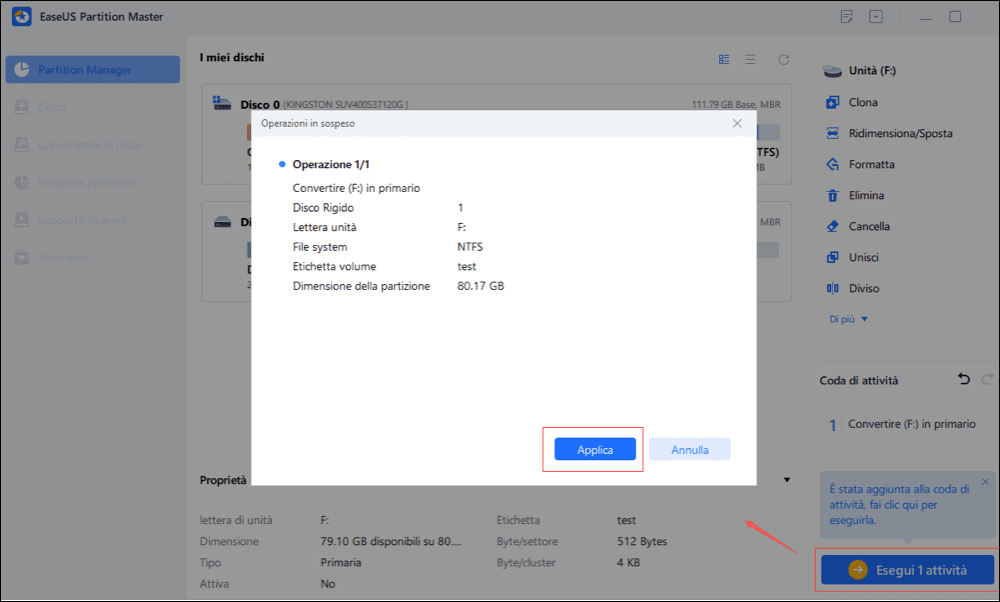Click the EaseUS Partition Master logo icon
1000x602 pixels.
point(22,17)
